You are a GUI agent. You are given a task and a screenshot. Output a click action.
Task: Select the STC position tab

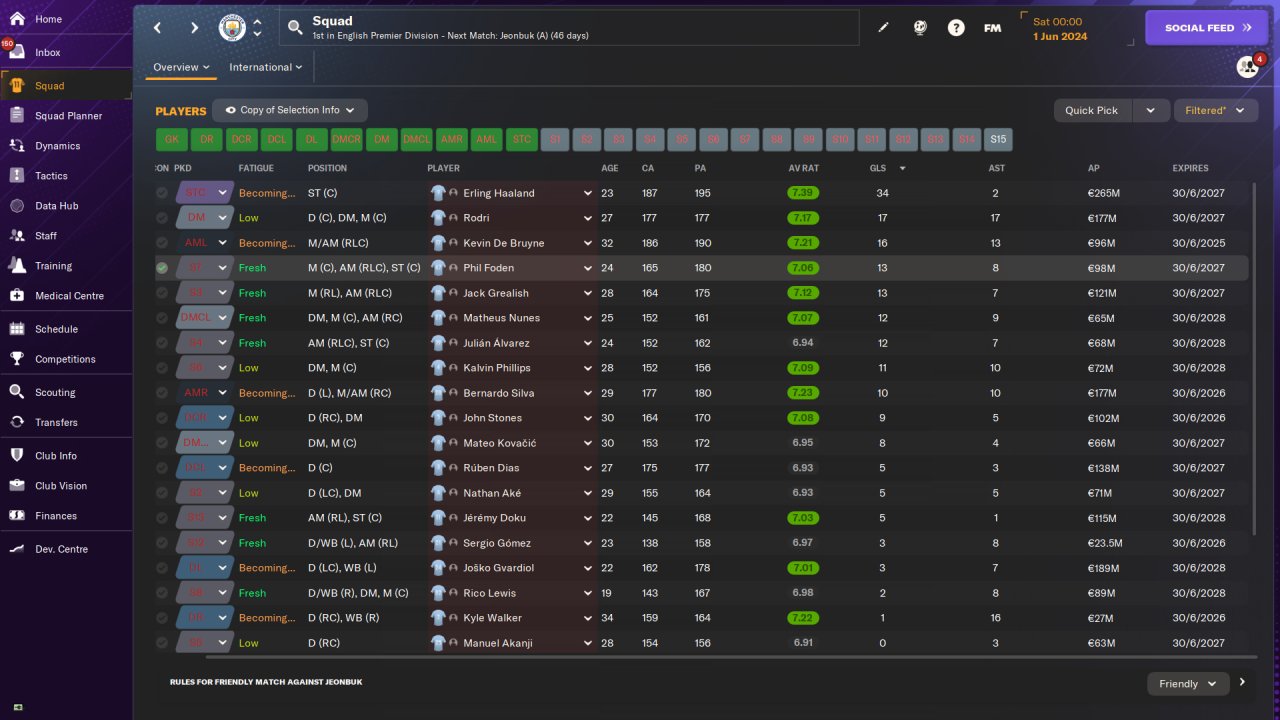coord(522,140)
